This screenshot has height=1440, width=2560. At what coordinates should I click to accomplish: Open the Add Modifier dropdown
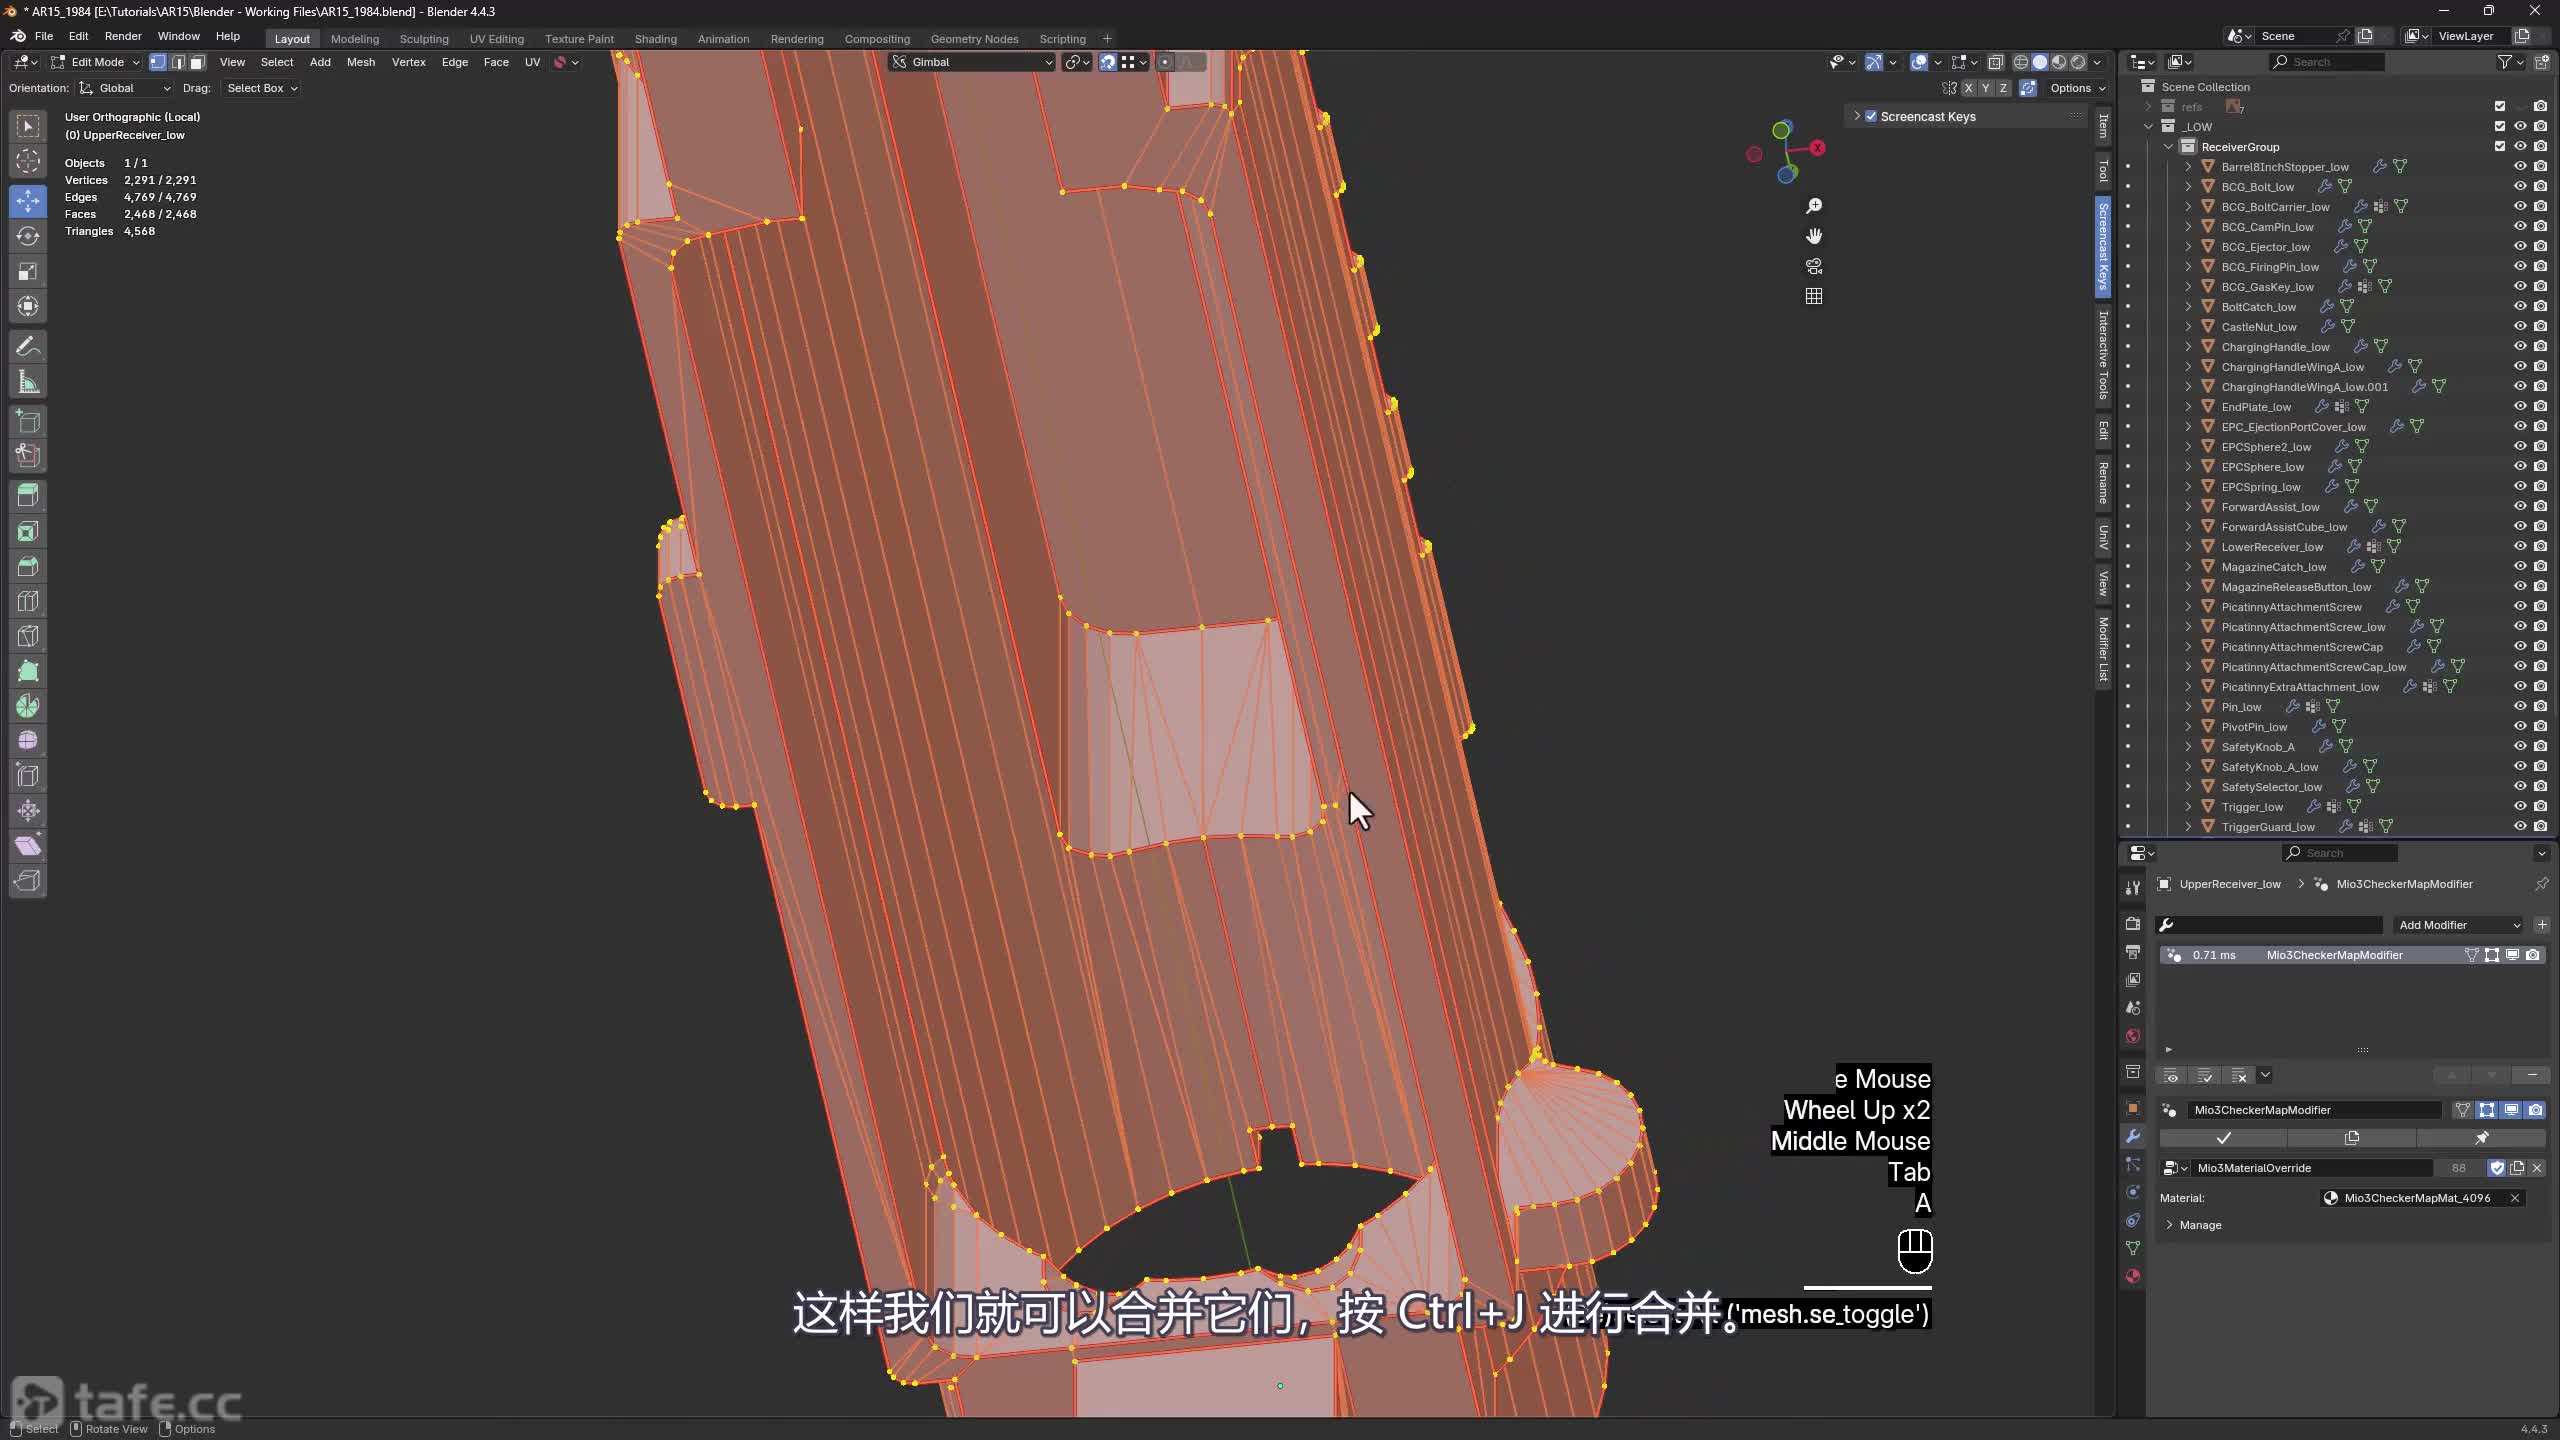[x=2458, y=925]
